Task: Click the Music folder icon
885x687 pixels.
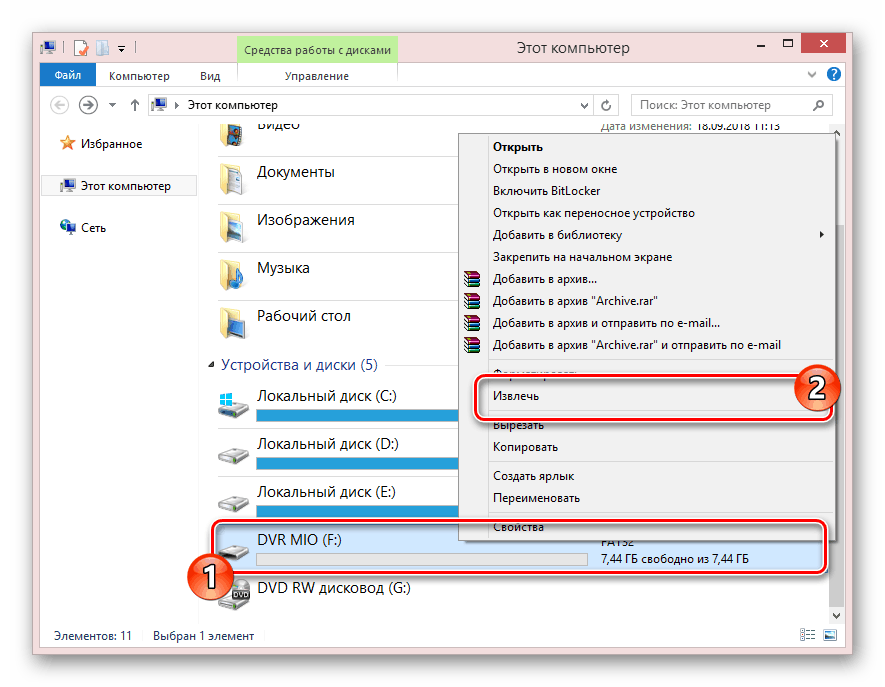Action: tap(232, 272)
